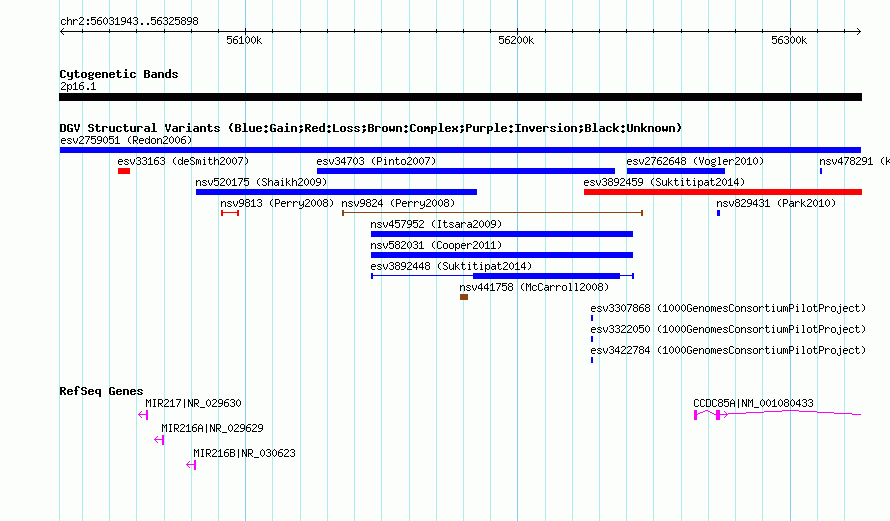
Task: Click the nsv582031 (Cooper2011) label
Action: point(436,245)
